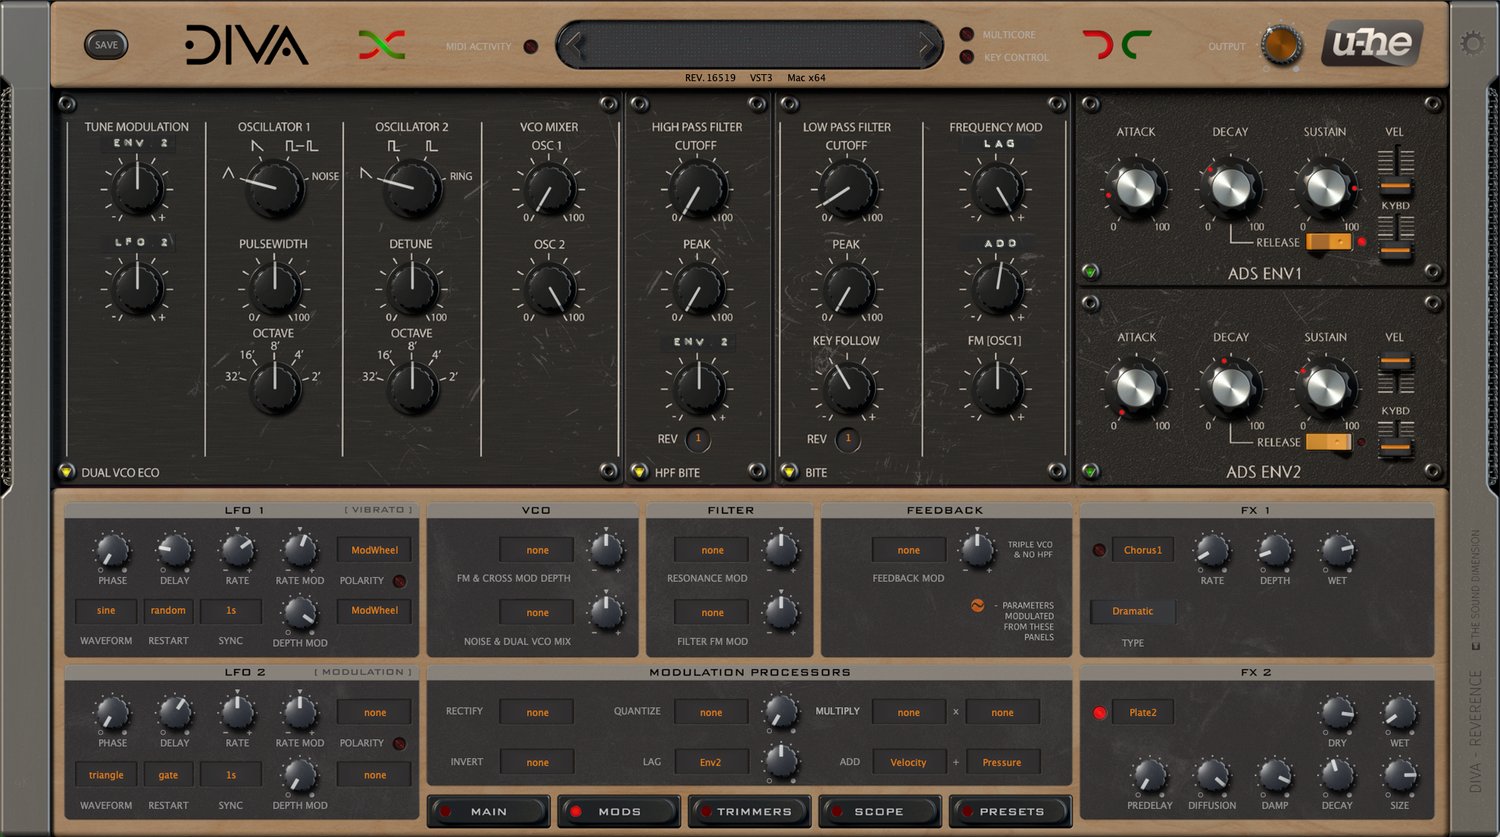Open the LFO 2 gate restart selector

click(168, 775)
